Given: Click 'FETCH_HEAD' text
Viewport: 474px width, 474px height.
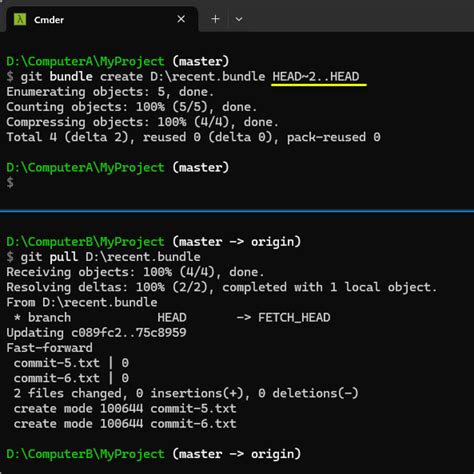Looking at the screenshot, I should pos(294,318).
